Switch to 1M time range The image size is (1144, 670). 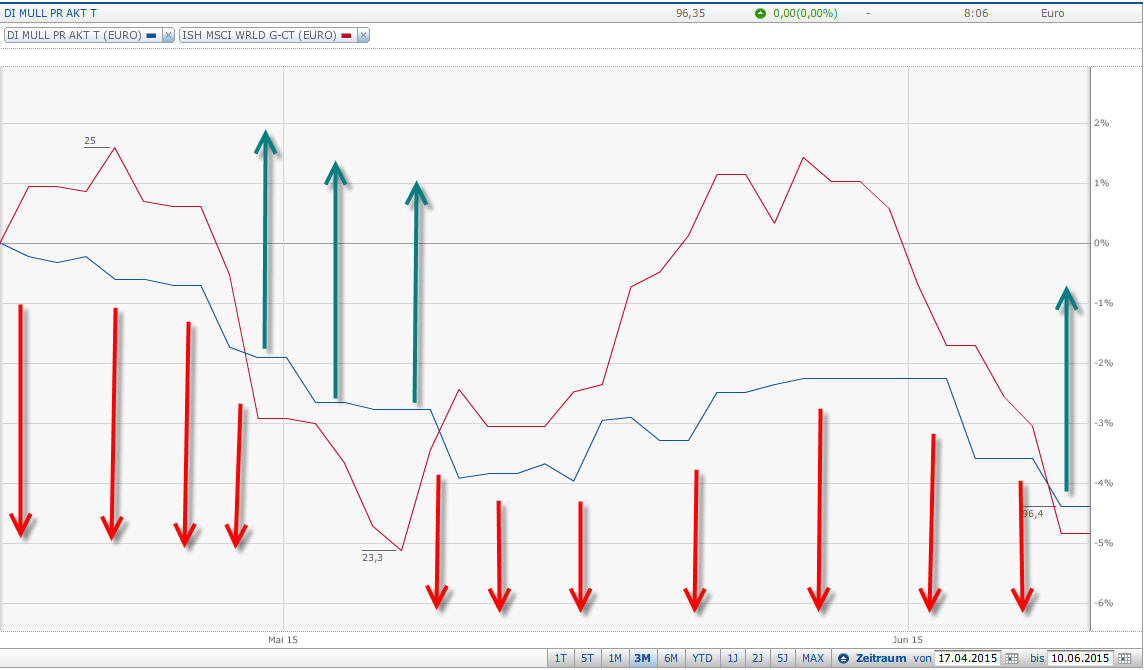click(615, 658)
